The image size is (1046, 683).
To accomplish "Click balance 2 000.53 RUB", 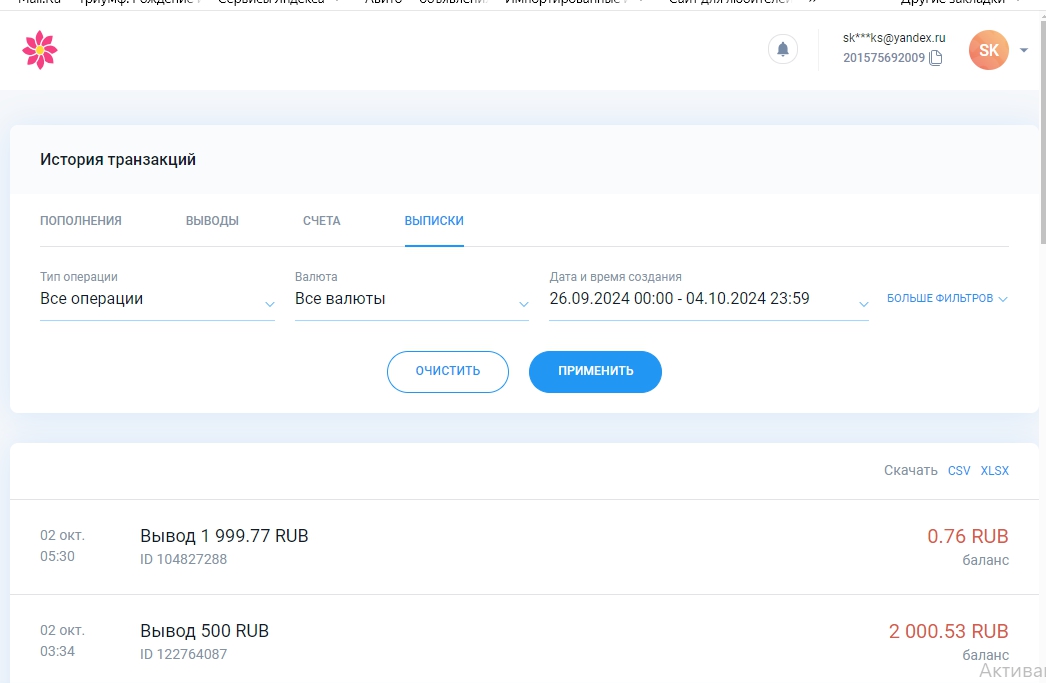I will click(949, 631).
